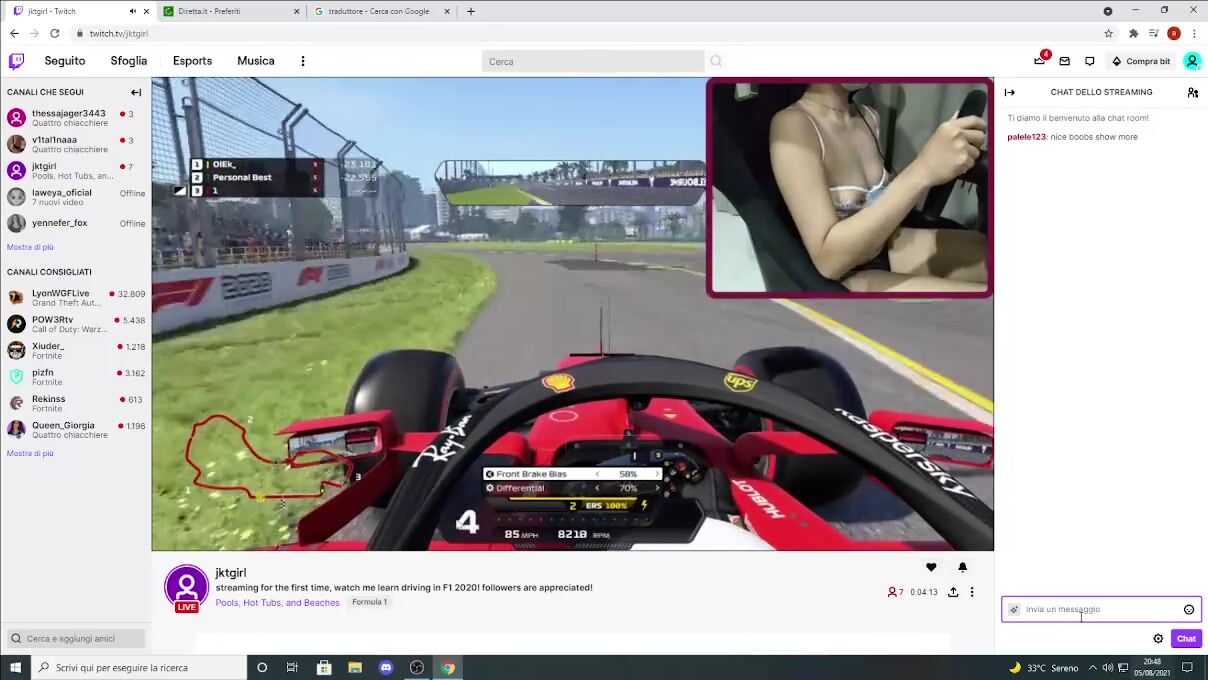This screenshot has width=1208, height=680.
Task: Toggle follow heart for jktgirl
Action: [931, 567]
